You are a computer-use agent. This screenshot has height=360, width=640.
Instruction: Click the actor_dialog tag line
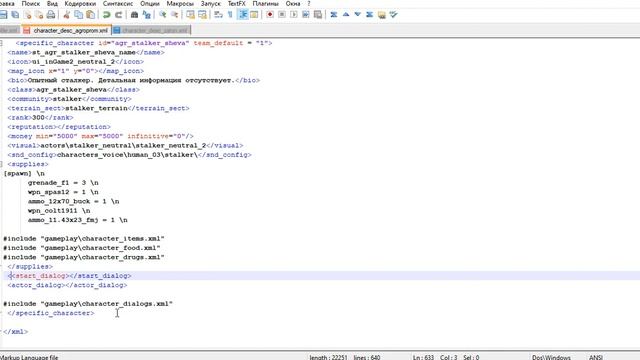[x=67, y=285]
